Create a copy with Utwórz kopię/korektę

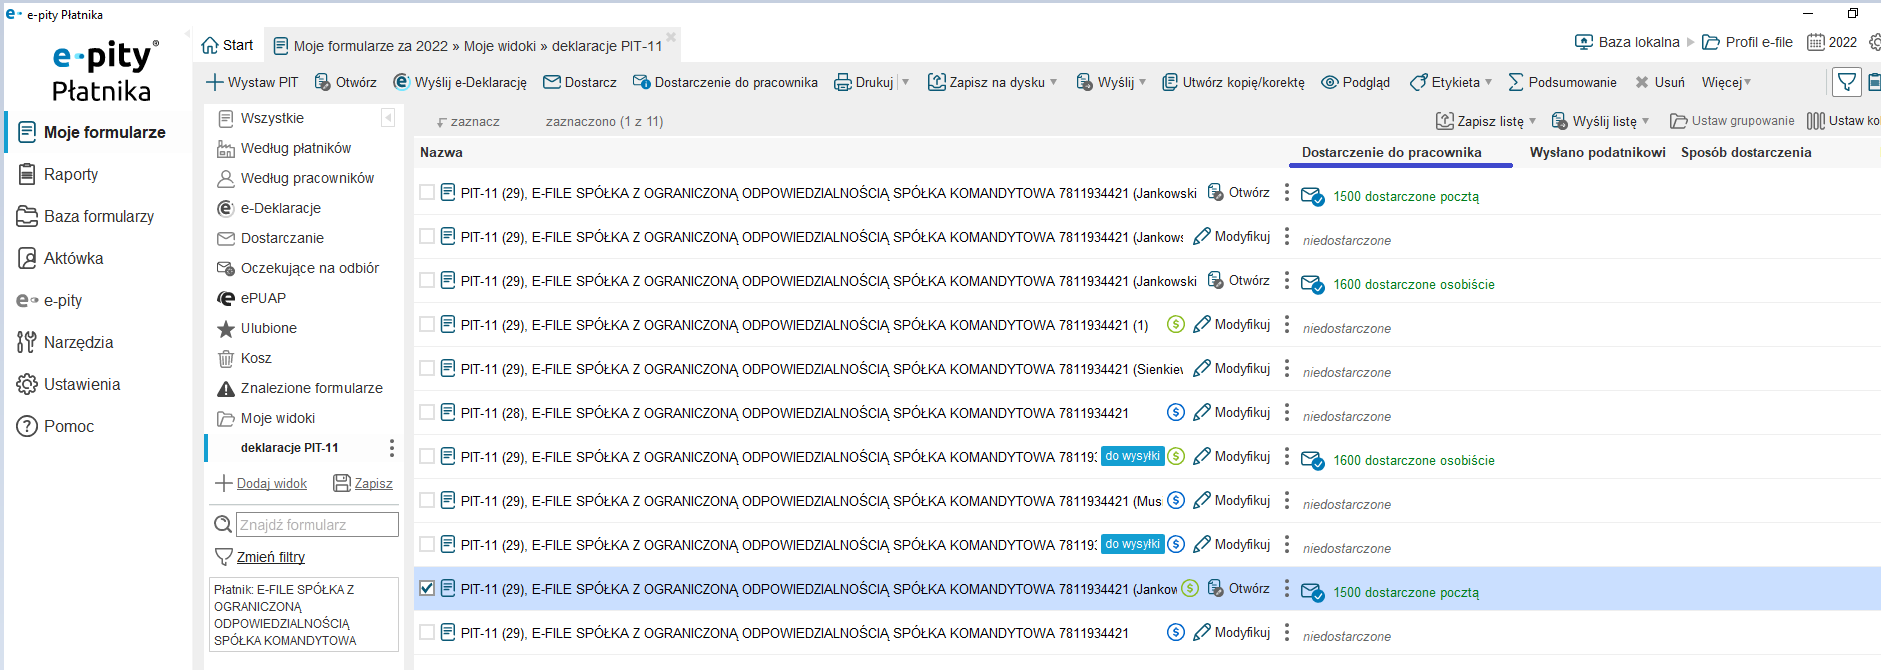[x=1233, y=82]
